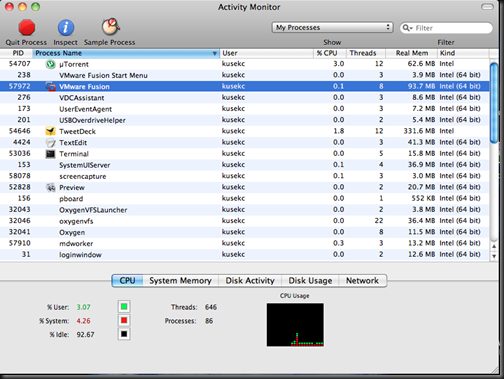
Task: Click the CPU Usage graph
Action: (x=295, y=325)
